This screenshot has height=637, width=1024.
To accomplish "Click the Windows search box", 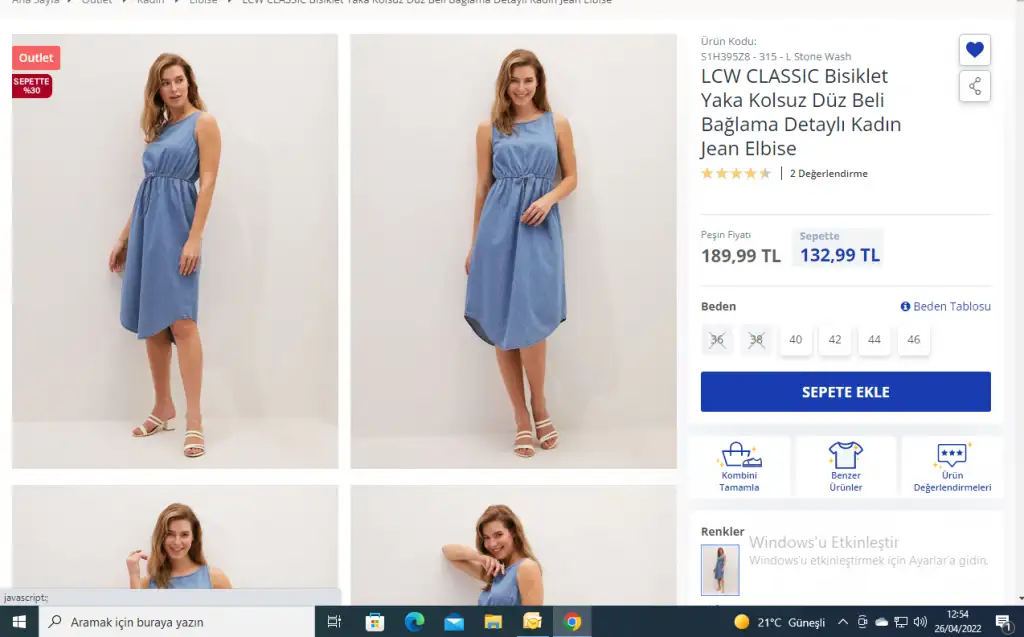I will [180, 622].
